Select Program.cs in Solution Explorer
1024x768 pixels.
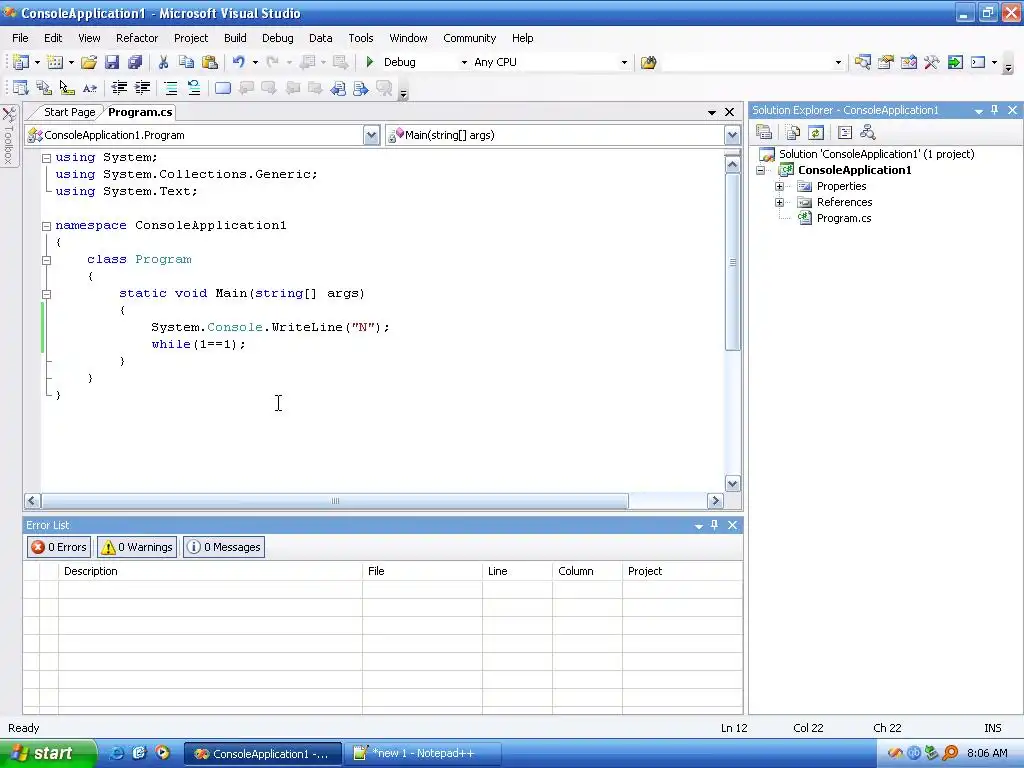(x=844, y=218)
